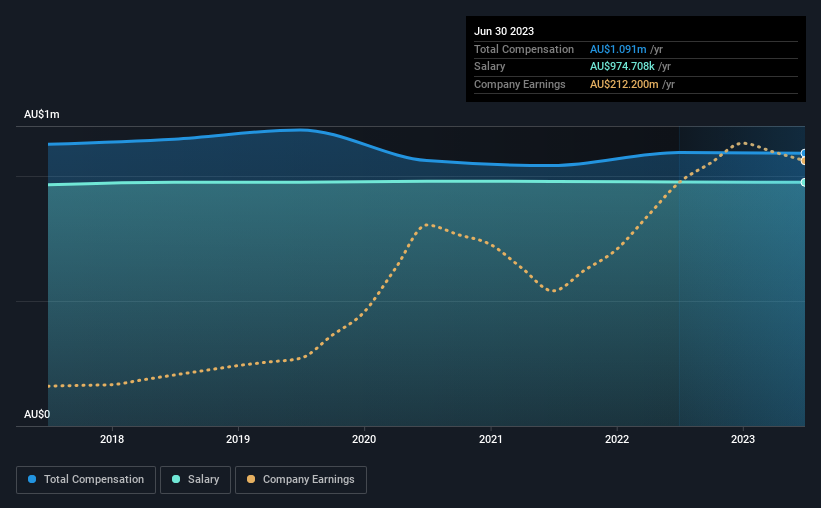Toggle the Total Compensation legend button
The width and height of the screenshot is (821, 508).
86,480
